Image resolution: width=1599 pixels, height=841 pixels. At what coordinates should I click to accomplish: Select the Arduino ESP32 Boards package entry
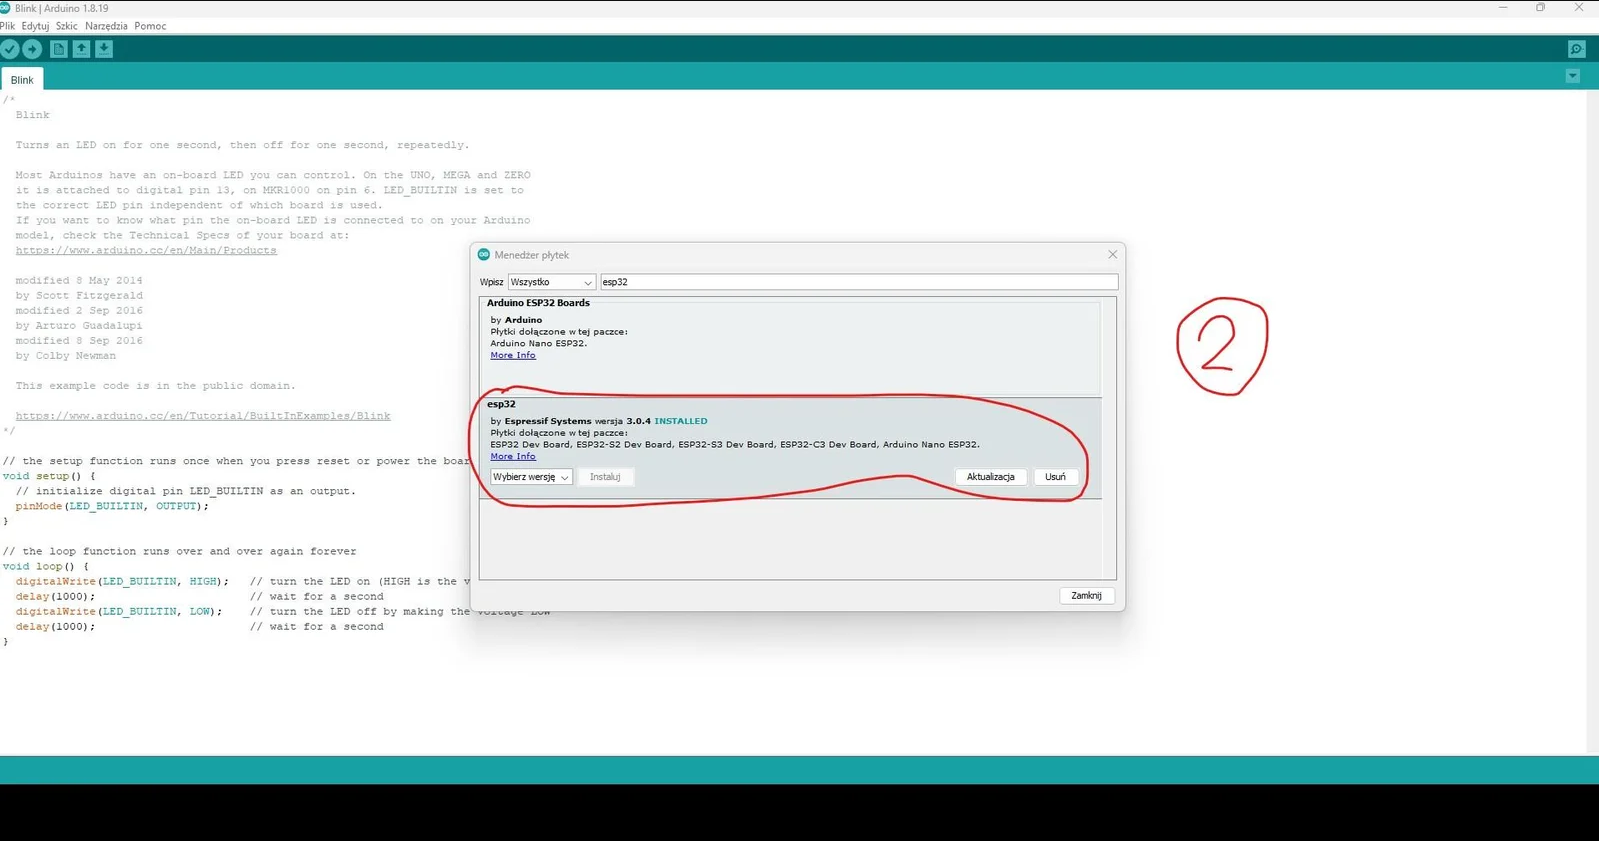pyautogui.click(x=790, y=346)
